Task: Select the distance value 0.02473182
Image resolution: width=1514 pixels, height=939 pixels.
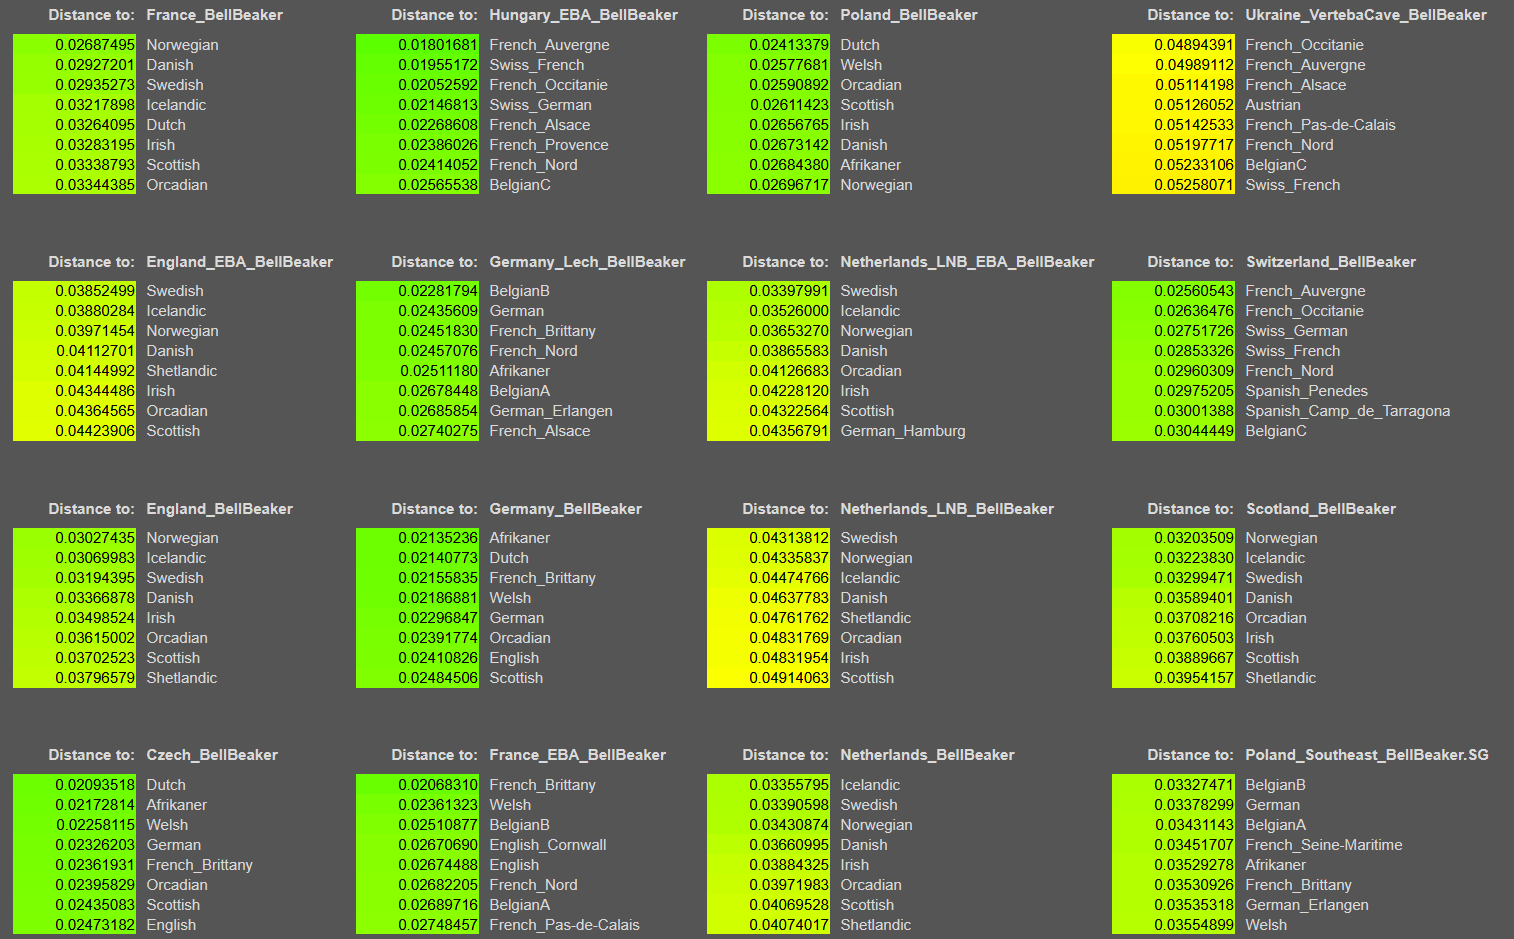Action: click(x=95, y=925)
